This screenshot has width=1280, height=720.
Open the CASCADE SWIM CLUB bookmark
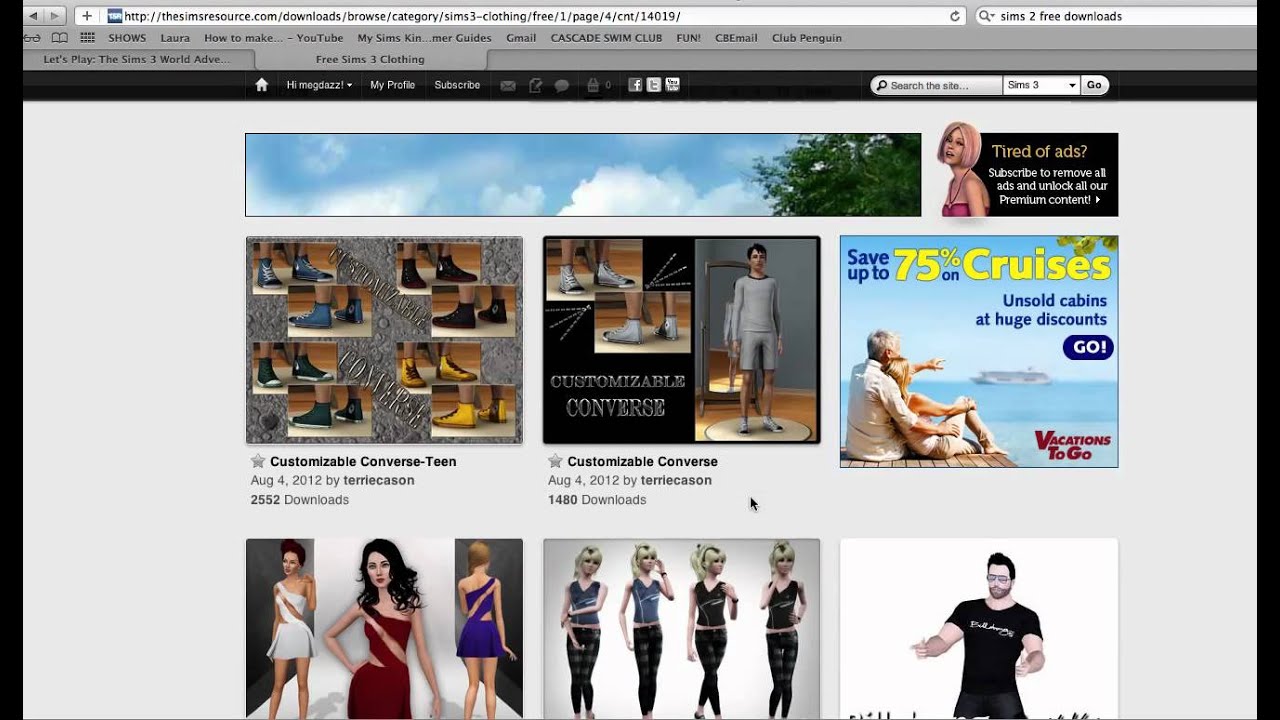pyautogui.click(x=606, y=38)
